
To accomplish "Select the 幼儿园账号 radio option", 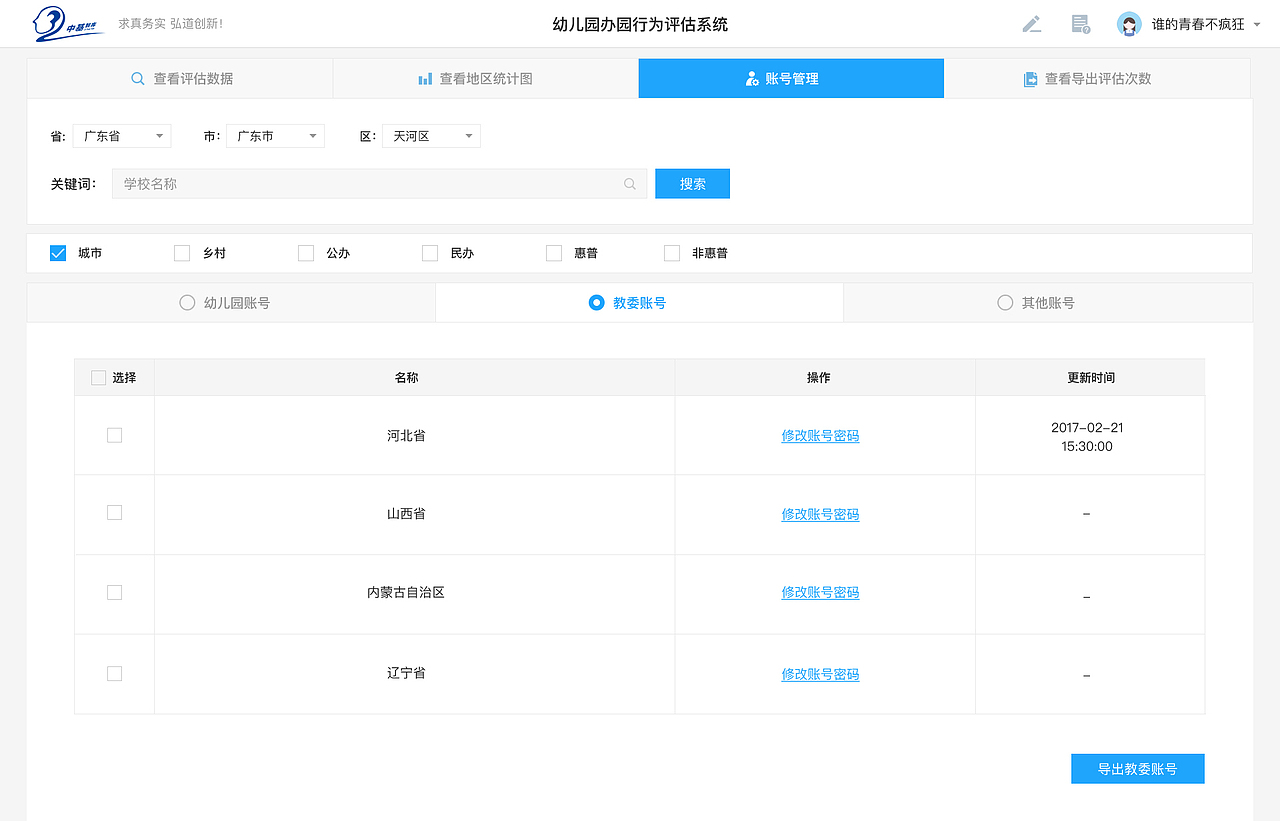I will [185, 302].
